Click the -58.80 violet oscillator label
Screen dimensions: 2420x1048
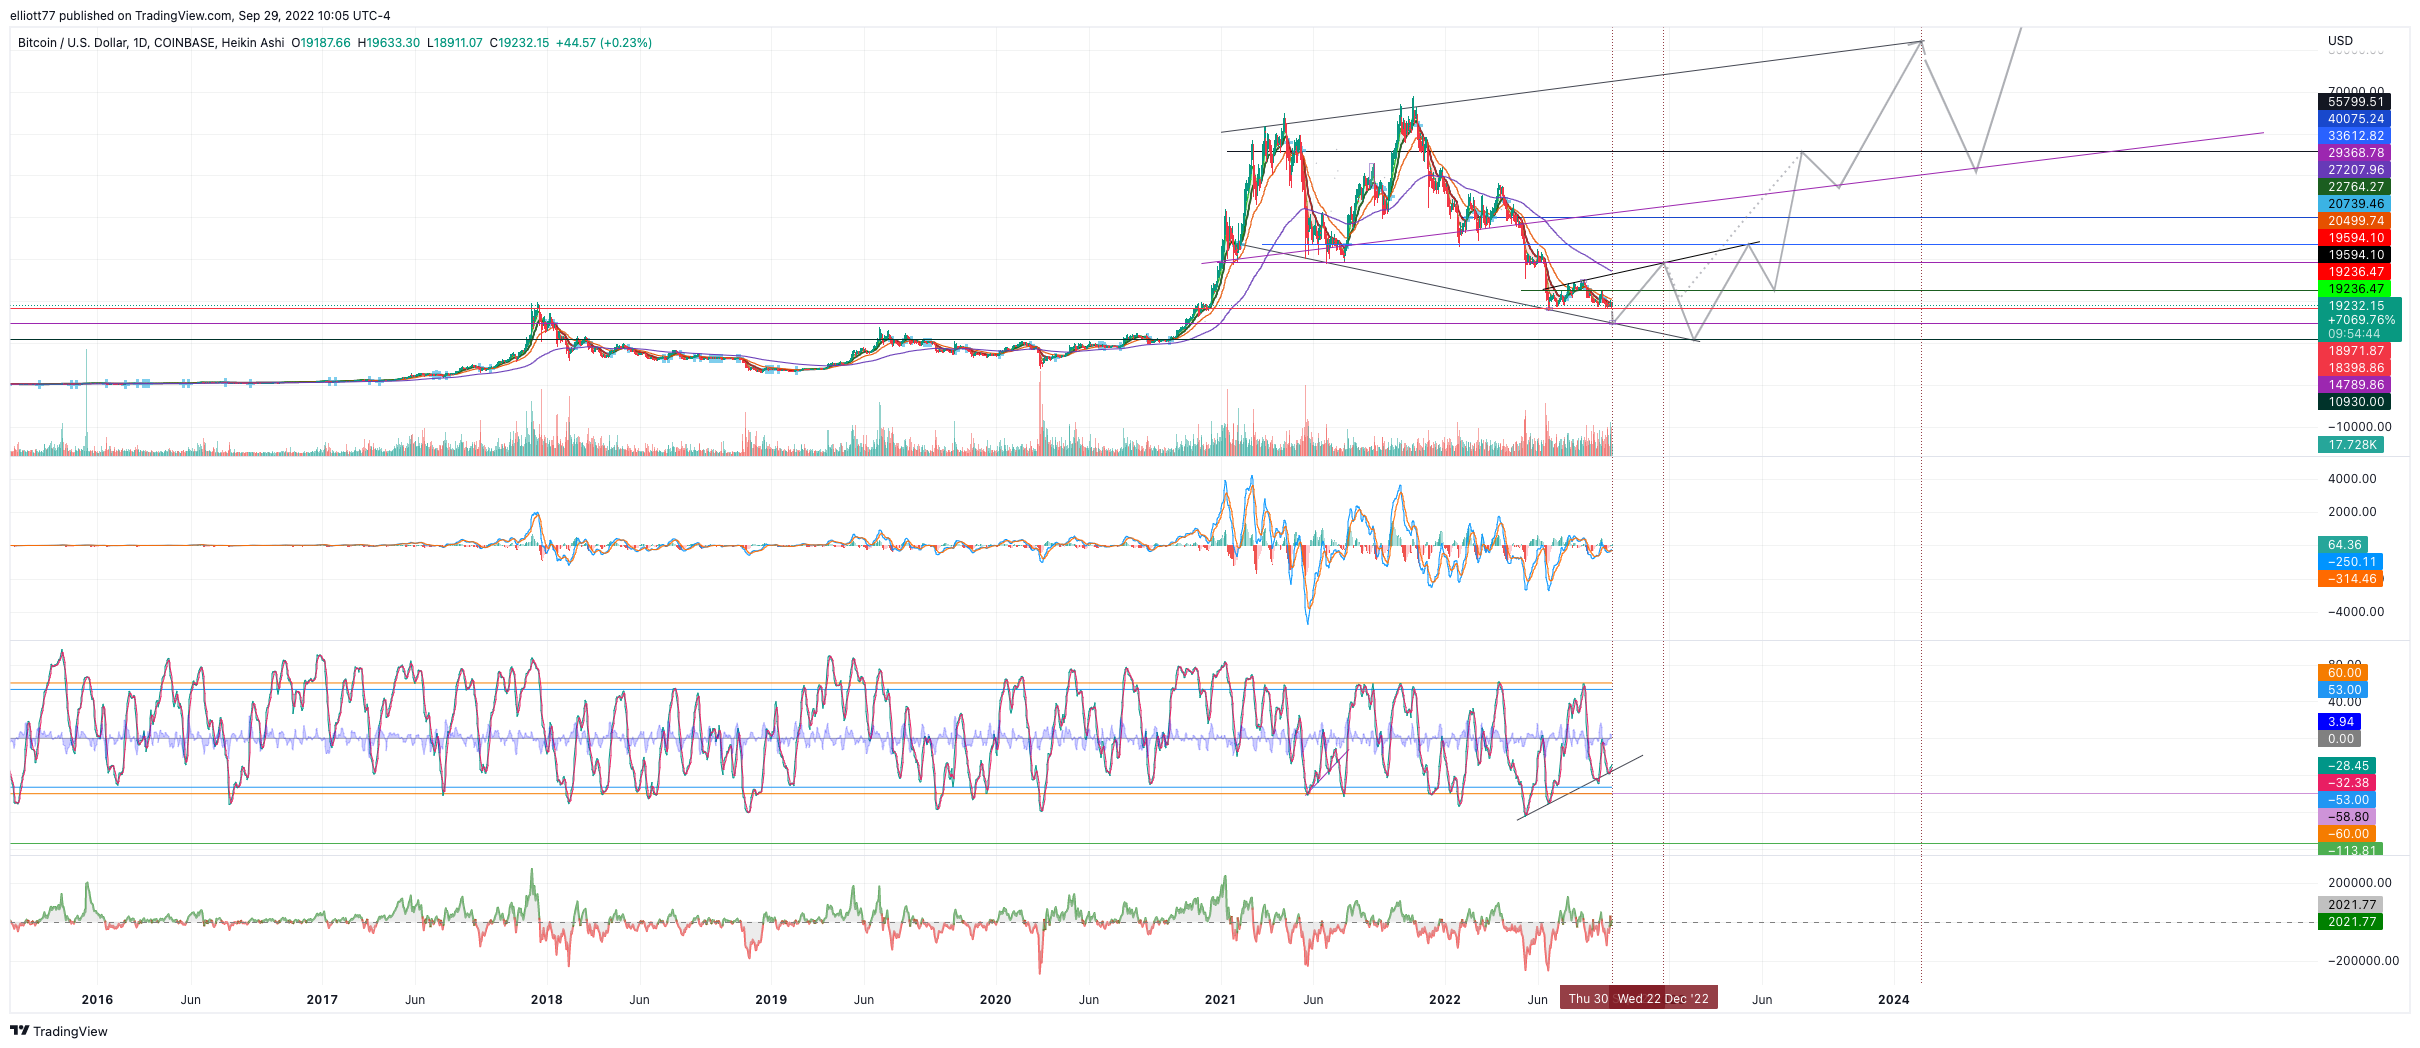[2348, 817]
